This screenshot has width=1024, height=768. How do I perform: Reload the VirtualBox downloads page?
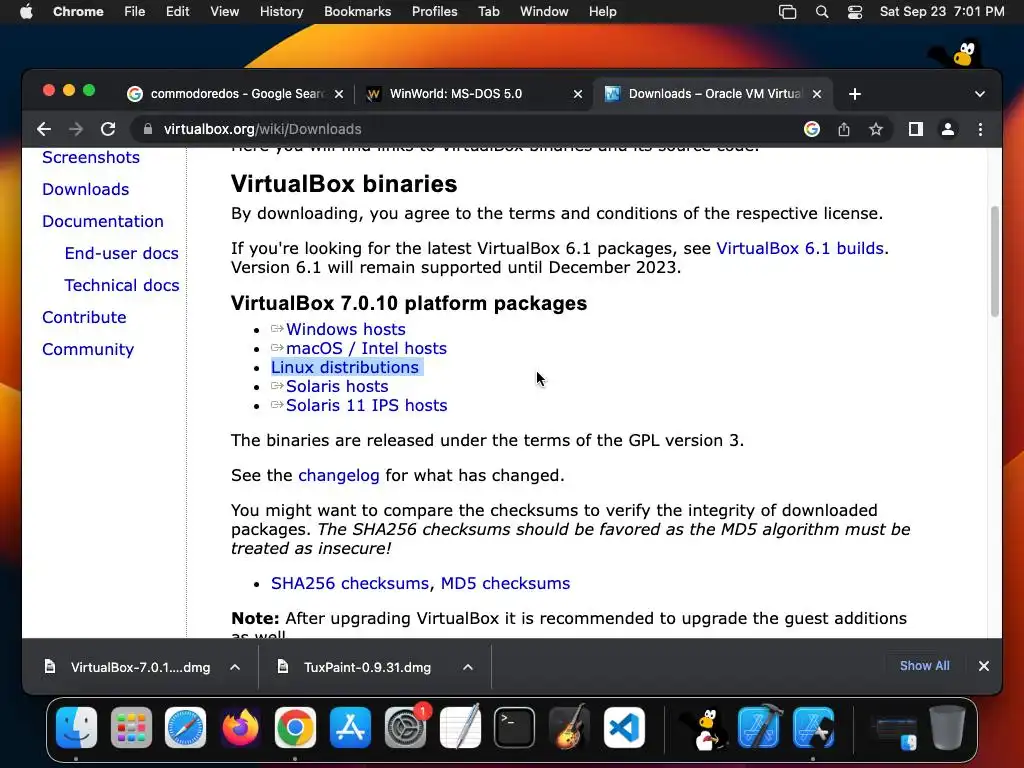point(108,129)
